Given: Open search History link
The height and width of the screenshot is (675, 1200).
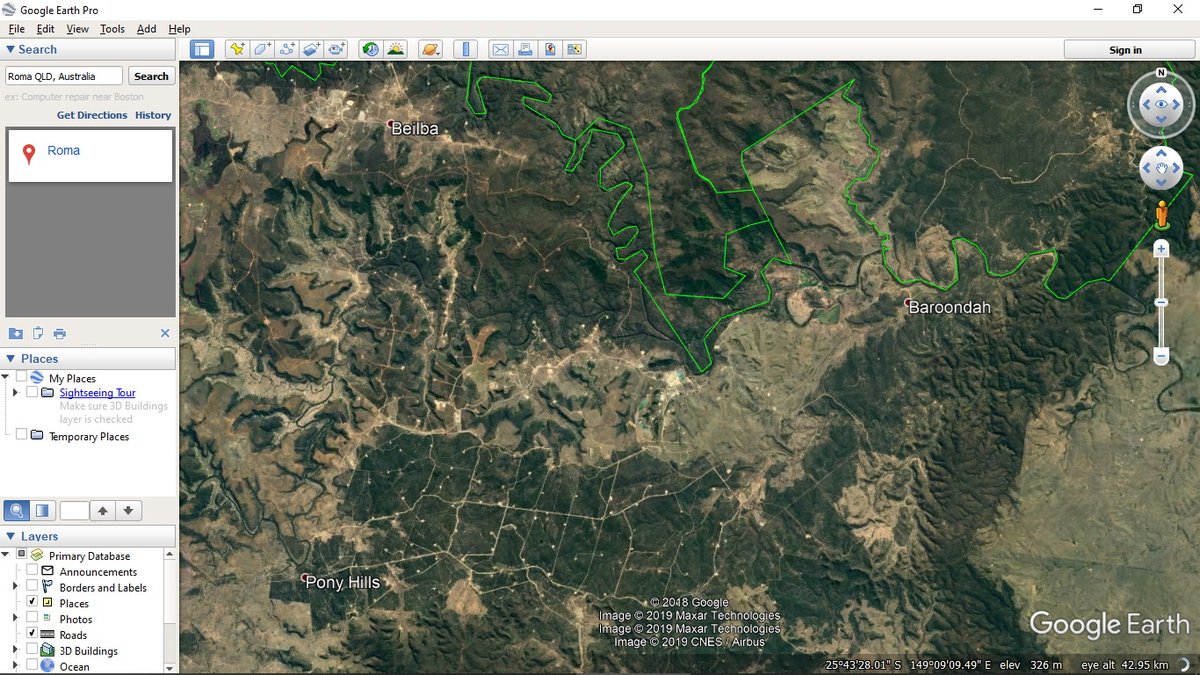Looking at the screenshot, I should [x=153, y=115].
